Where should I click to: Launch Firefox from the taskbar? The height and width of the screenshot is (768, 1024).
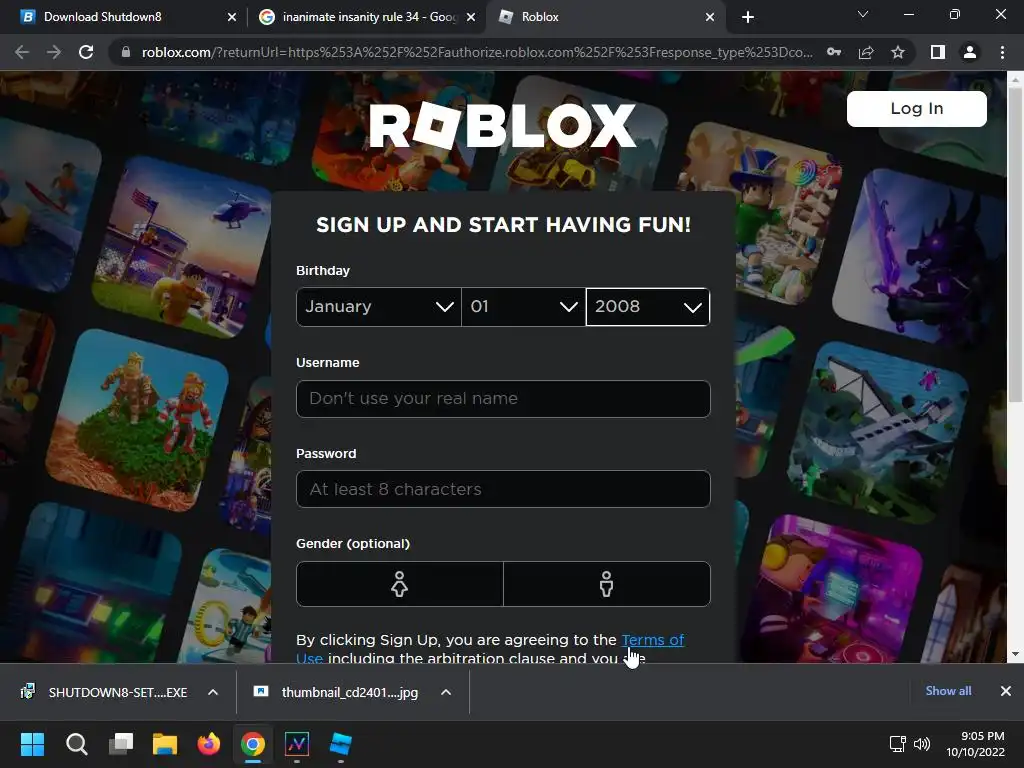tap(209, 744)
